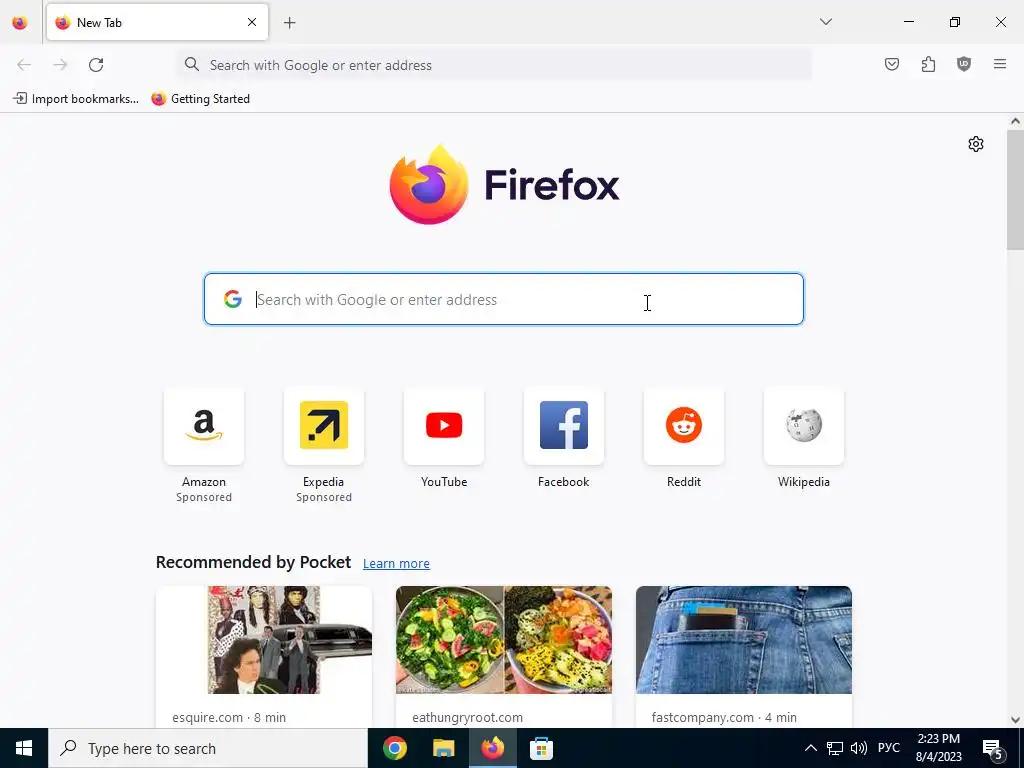
Task: Open the Action Center notifications
Action: click(993, 748)
